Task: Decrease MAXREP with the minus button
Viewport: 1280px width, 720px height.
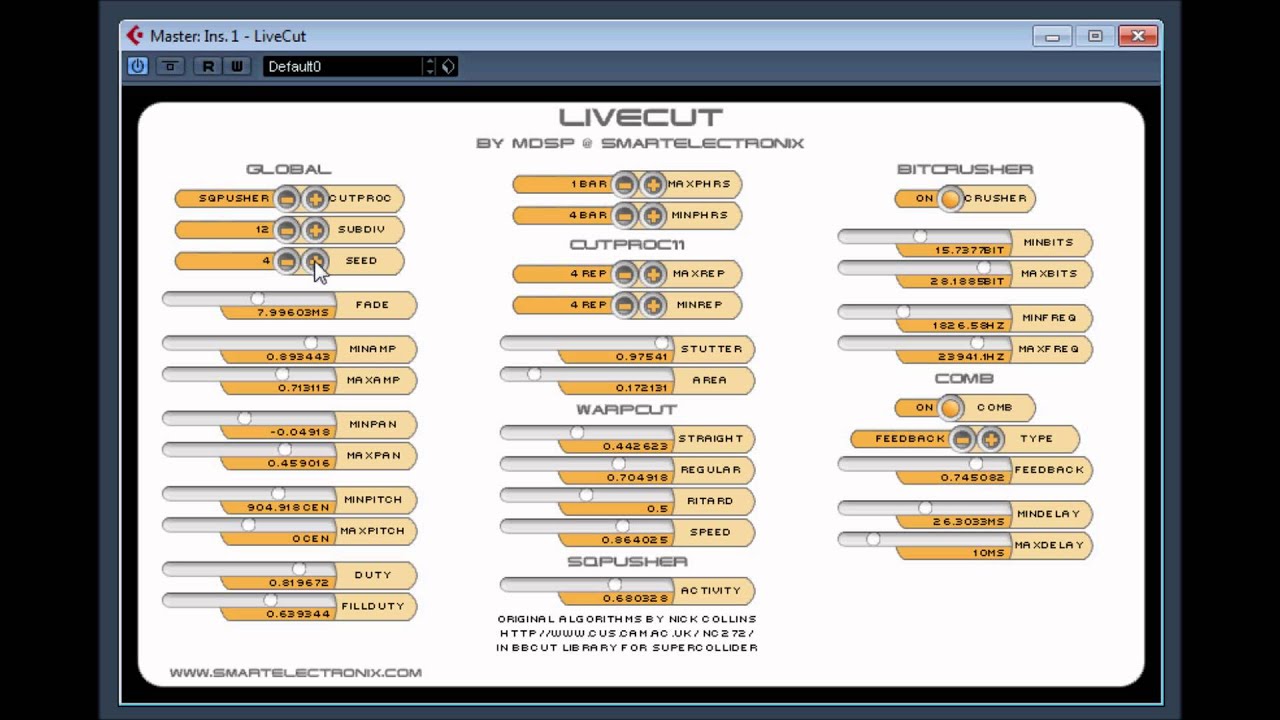Action: 625,273
